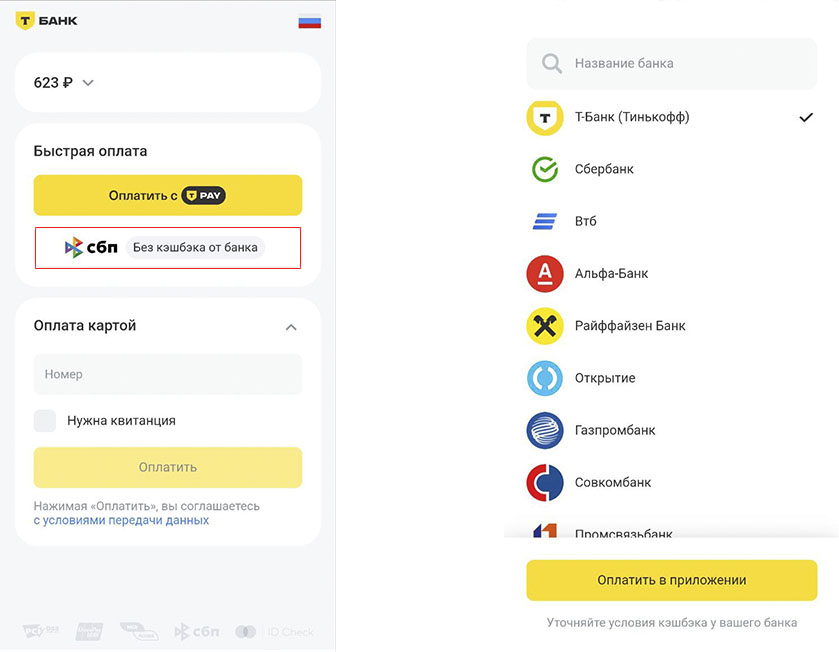839x652 pixels.
Task: Choose Промсвязьбанк from the bank list
Action: [623, 532]
